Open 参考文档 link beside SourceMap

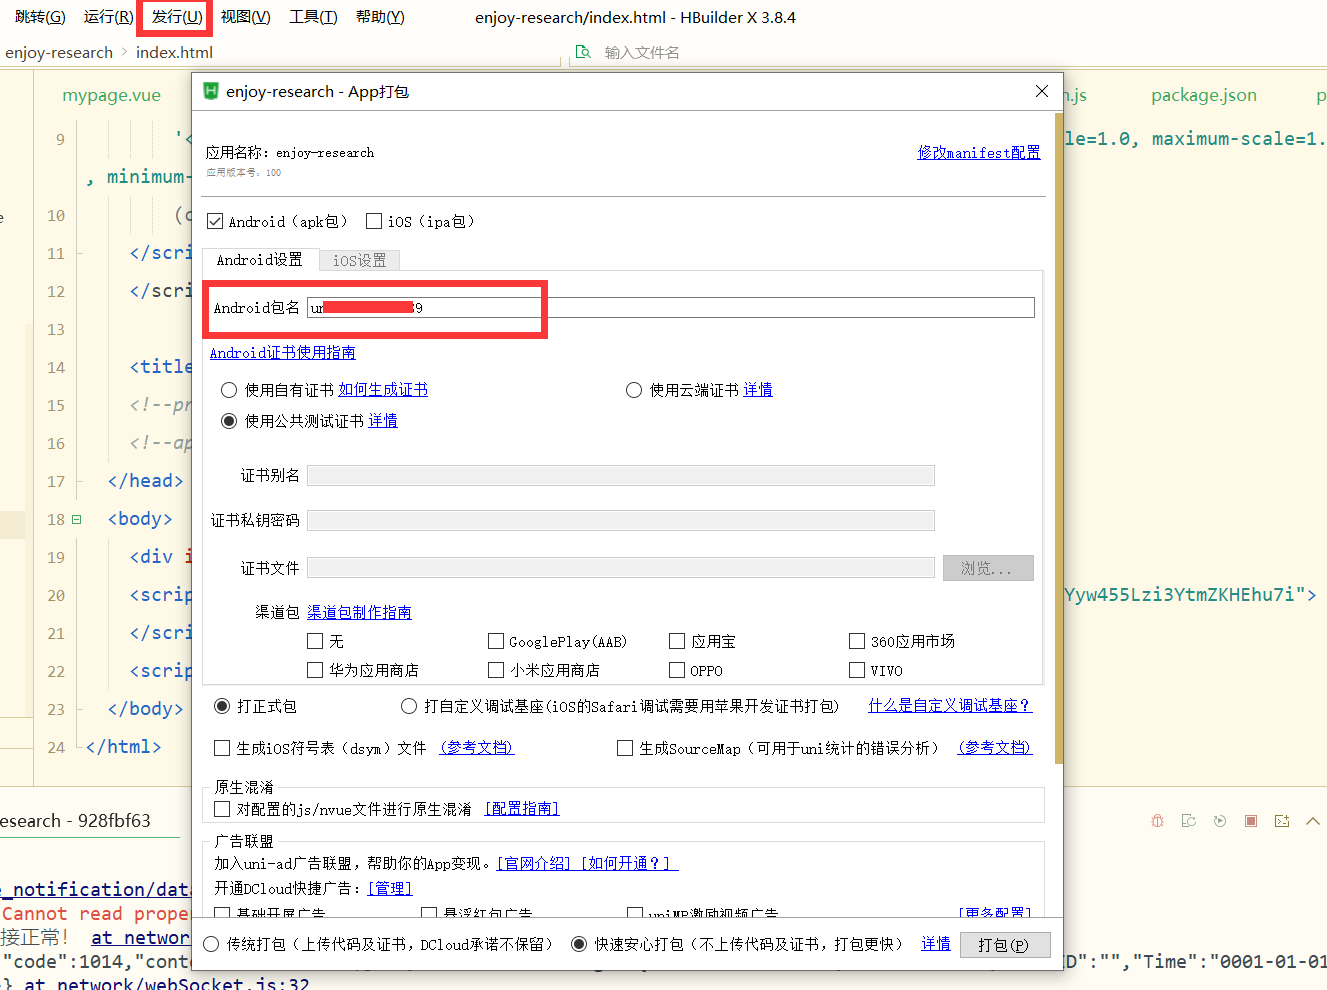995,748
